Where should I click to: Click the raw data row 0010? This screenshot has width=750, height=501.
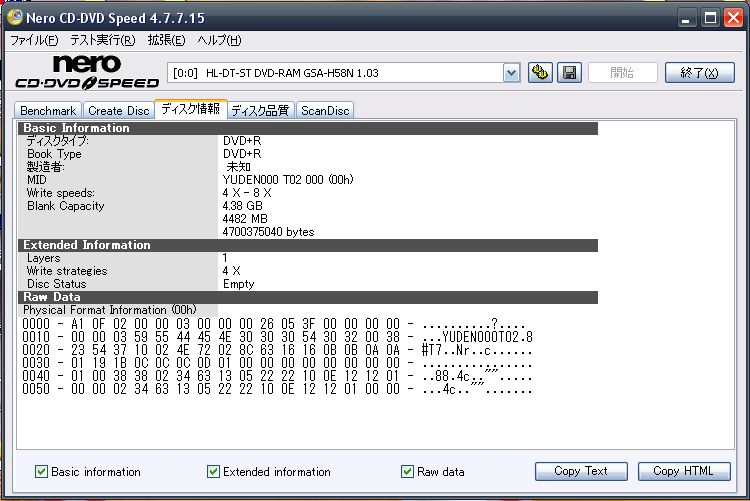[277, 337]
